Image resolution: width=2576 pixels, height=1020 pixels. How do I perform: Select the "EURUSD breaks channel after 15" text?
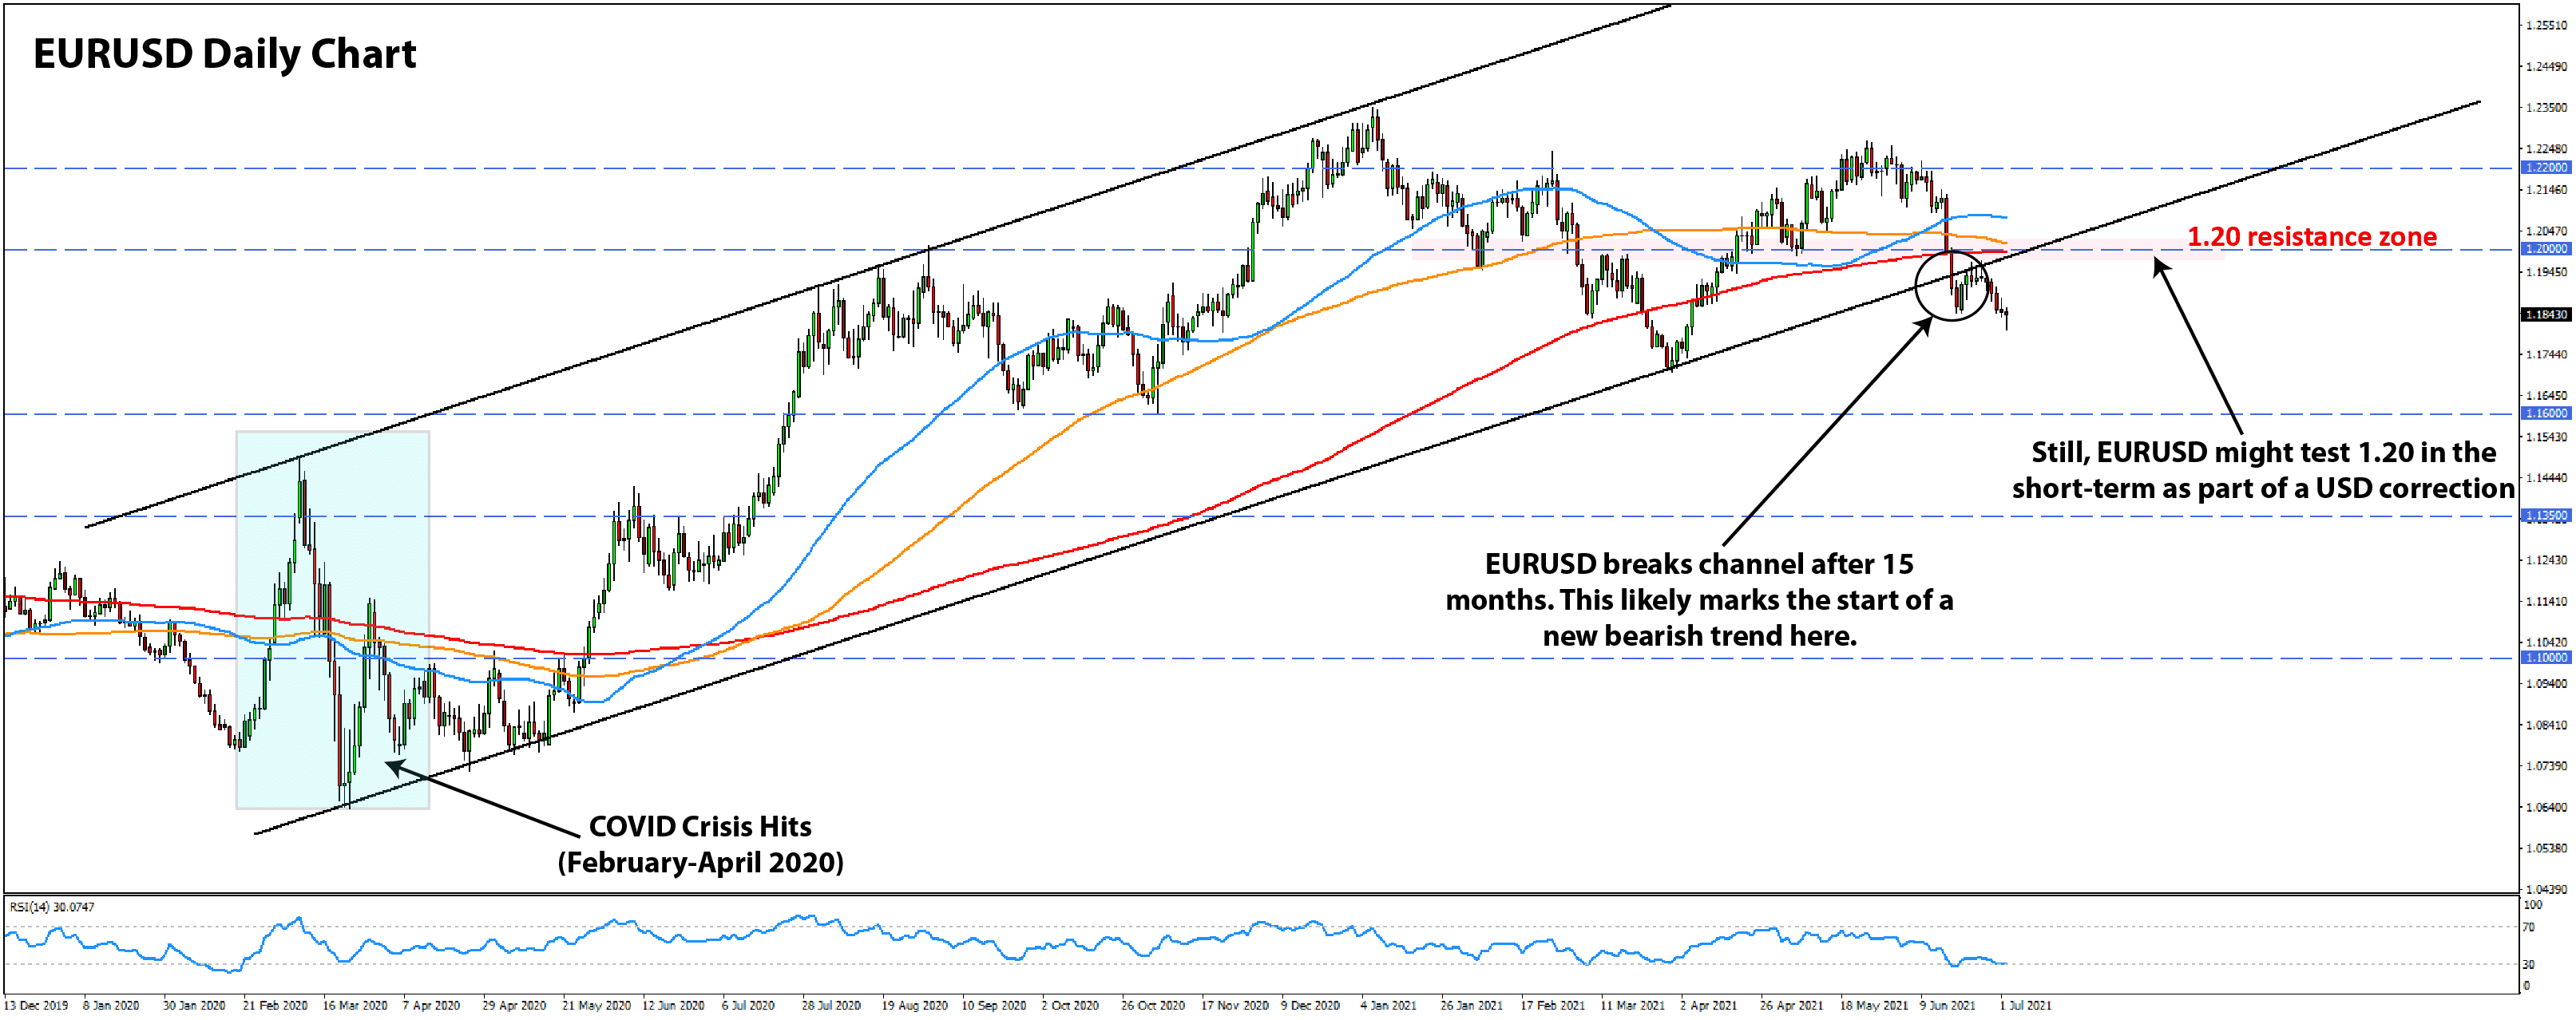[1699, 564]
